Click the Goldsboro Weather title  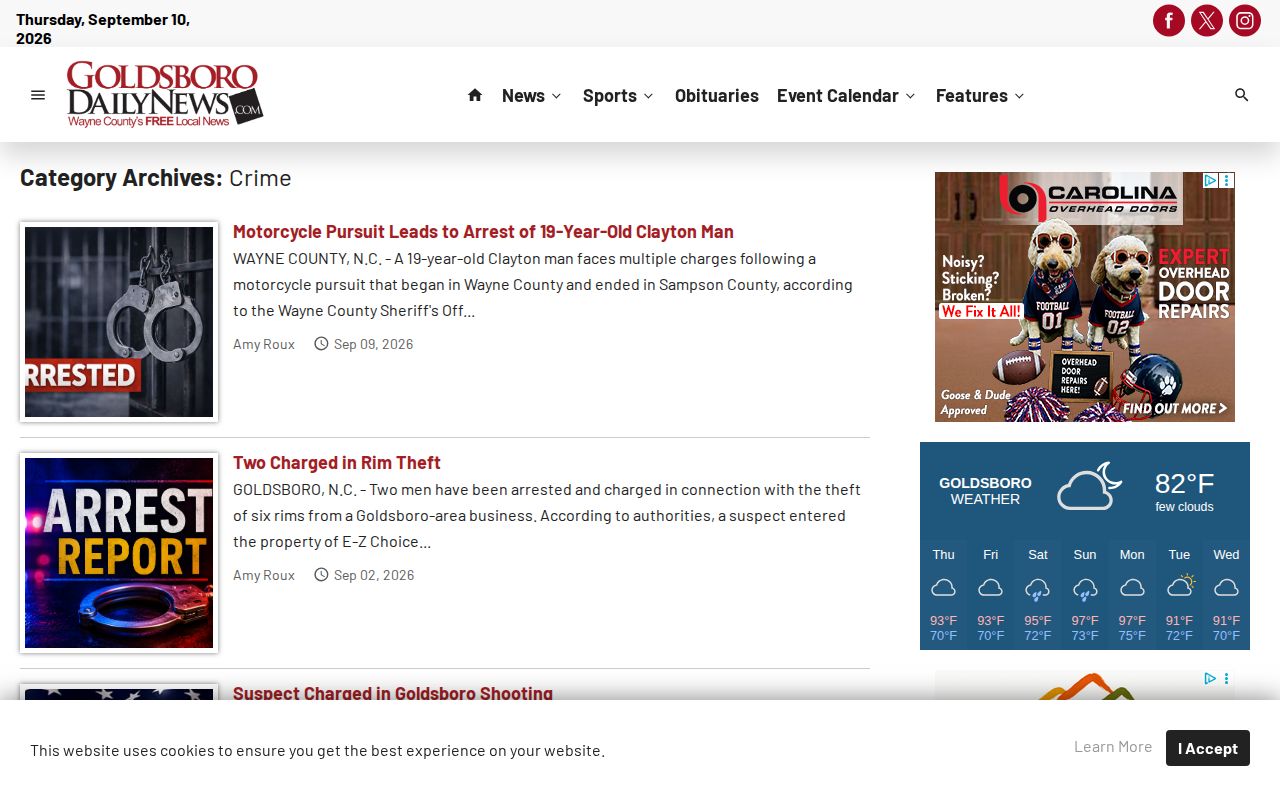click(985, 491)
